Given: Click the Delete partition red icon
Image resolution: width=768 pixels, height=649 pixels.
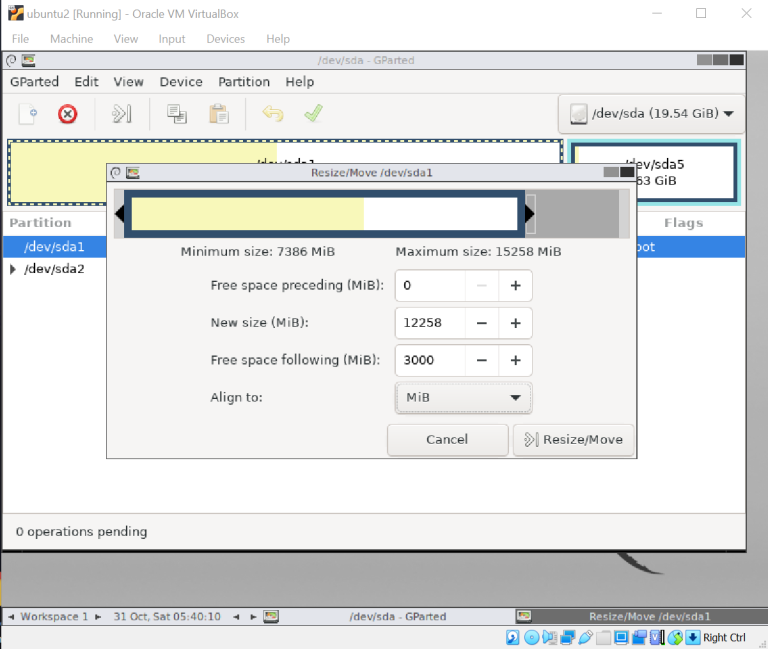Looking at the screenshot, I should click(x=68, y=114).
